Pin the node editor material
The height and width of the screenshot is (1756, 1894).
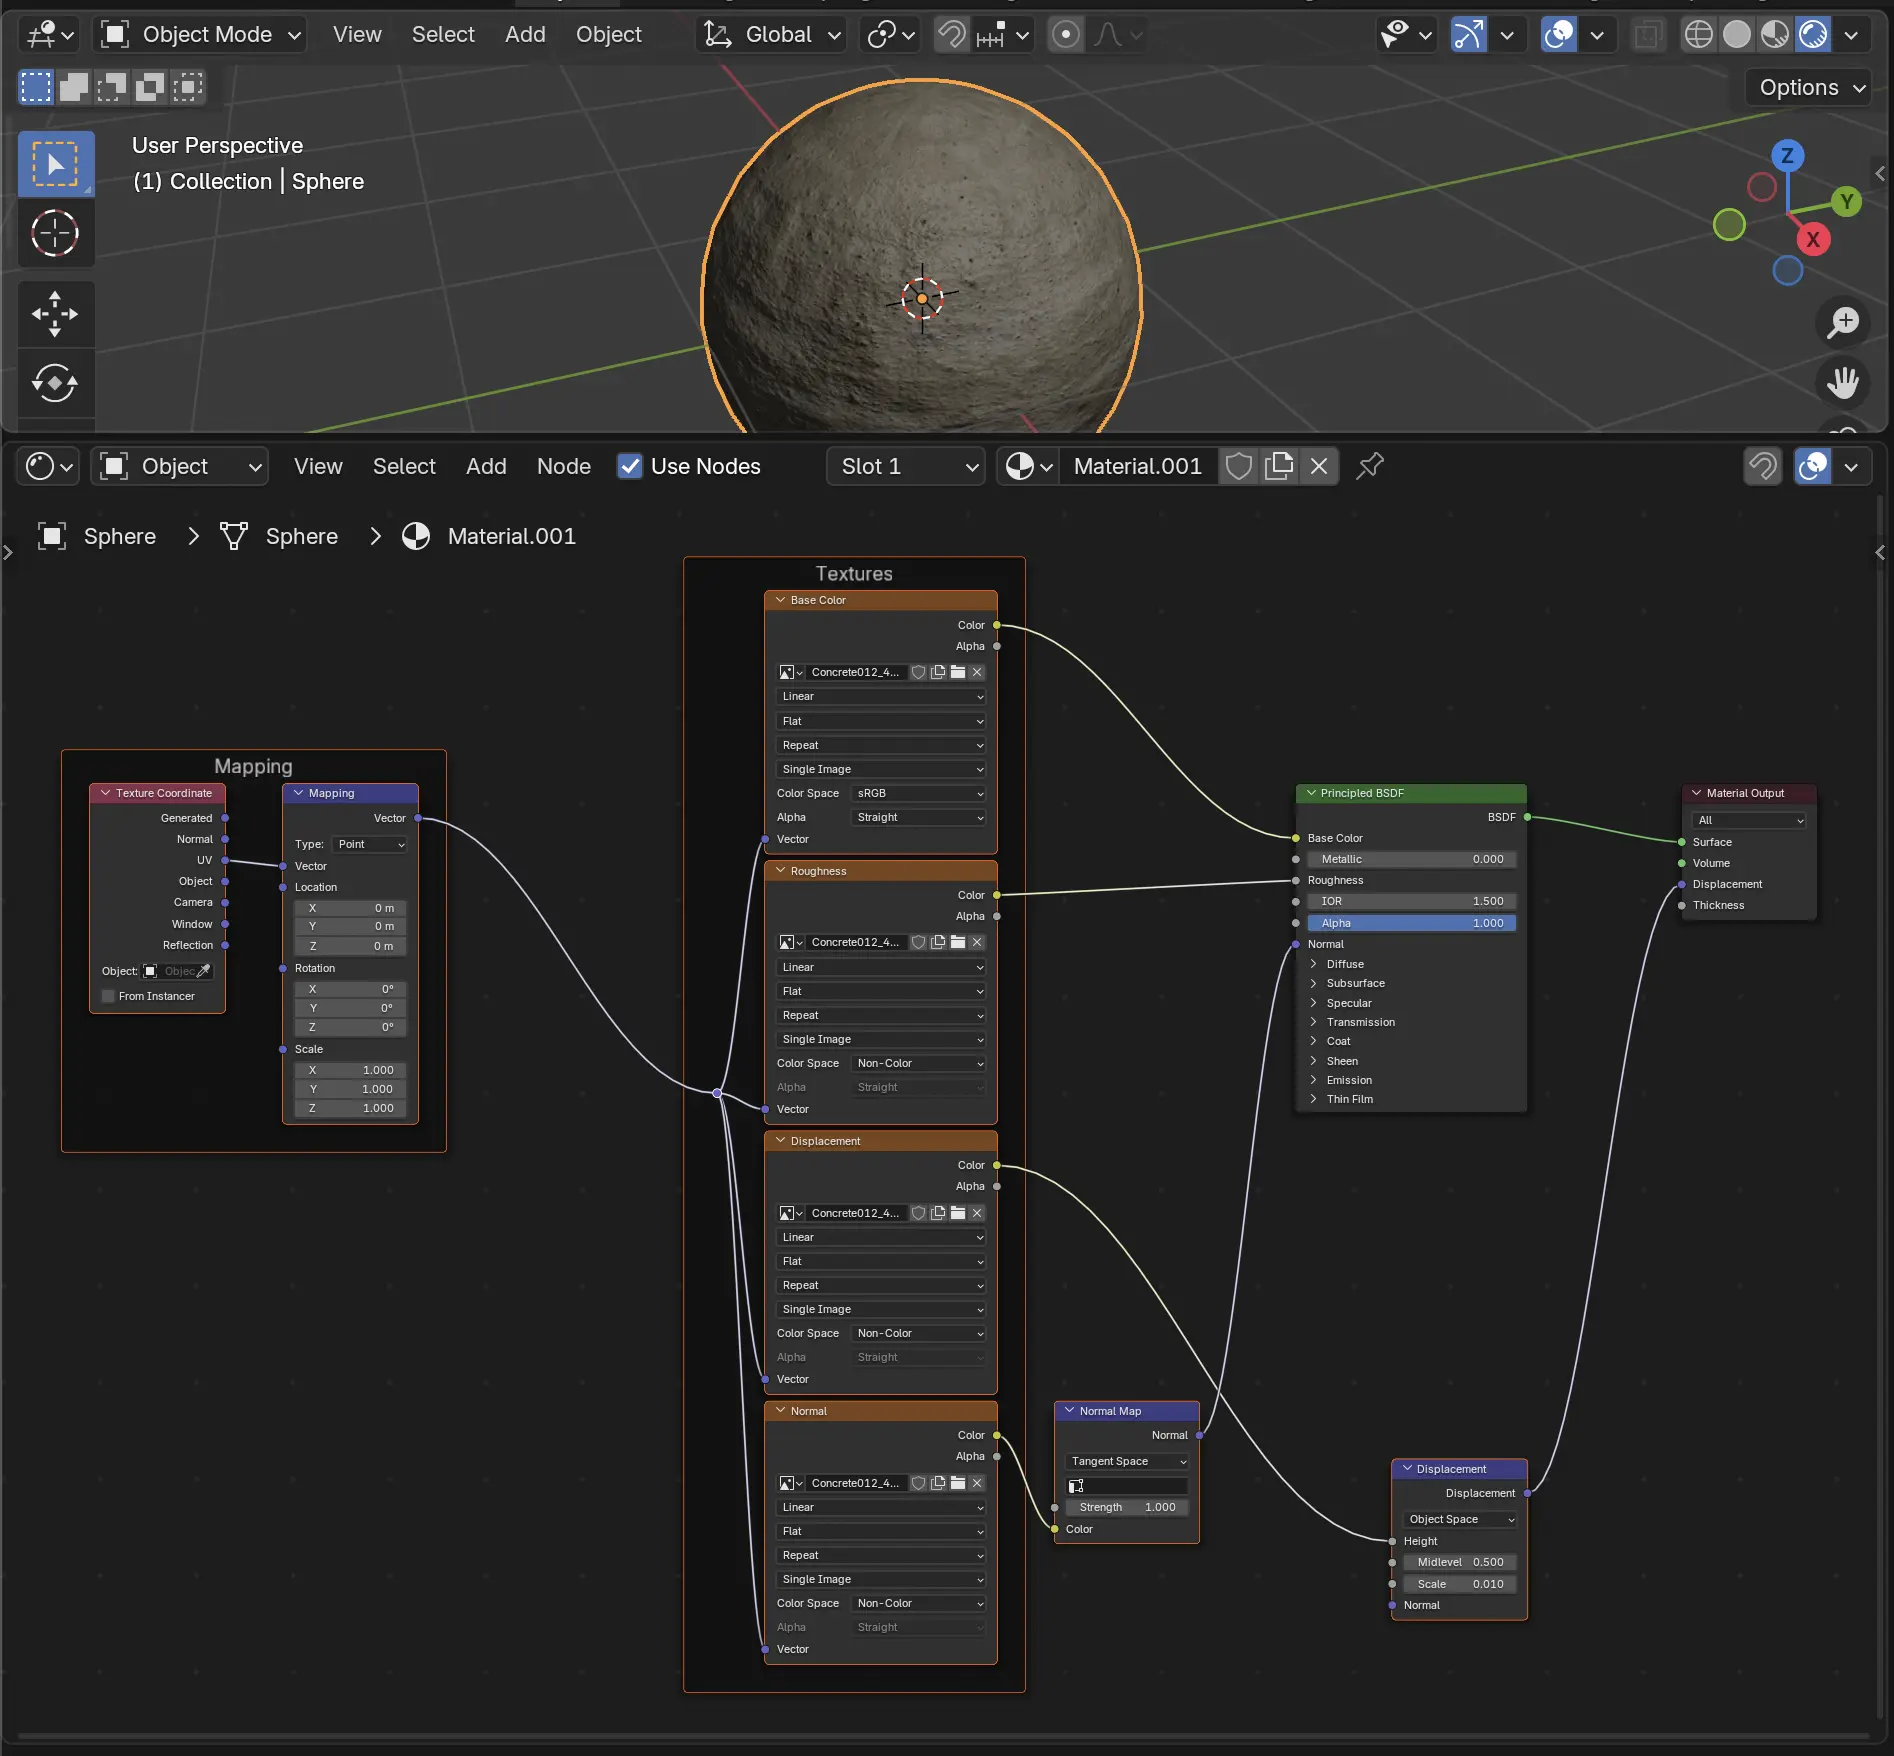click(1369, 466)
